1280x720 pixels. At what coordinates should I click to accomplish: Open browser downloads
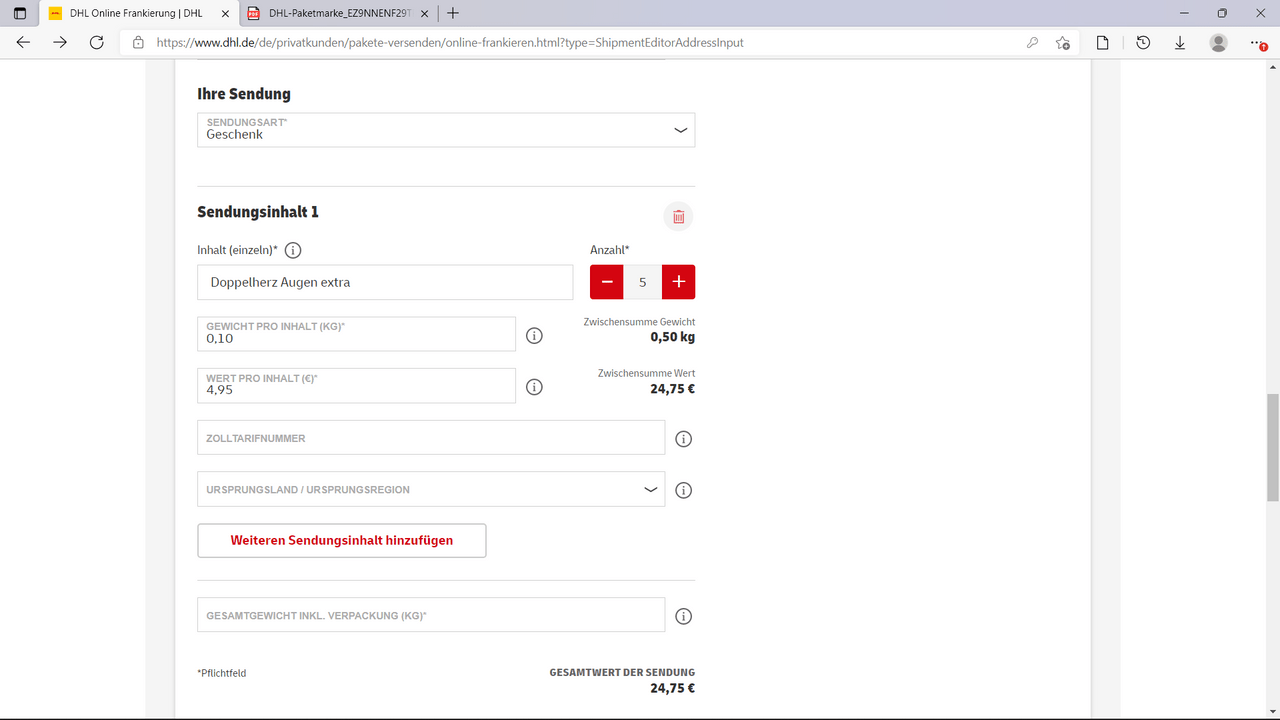[x=1180, y=43]
